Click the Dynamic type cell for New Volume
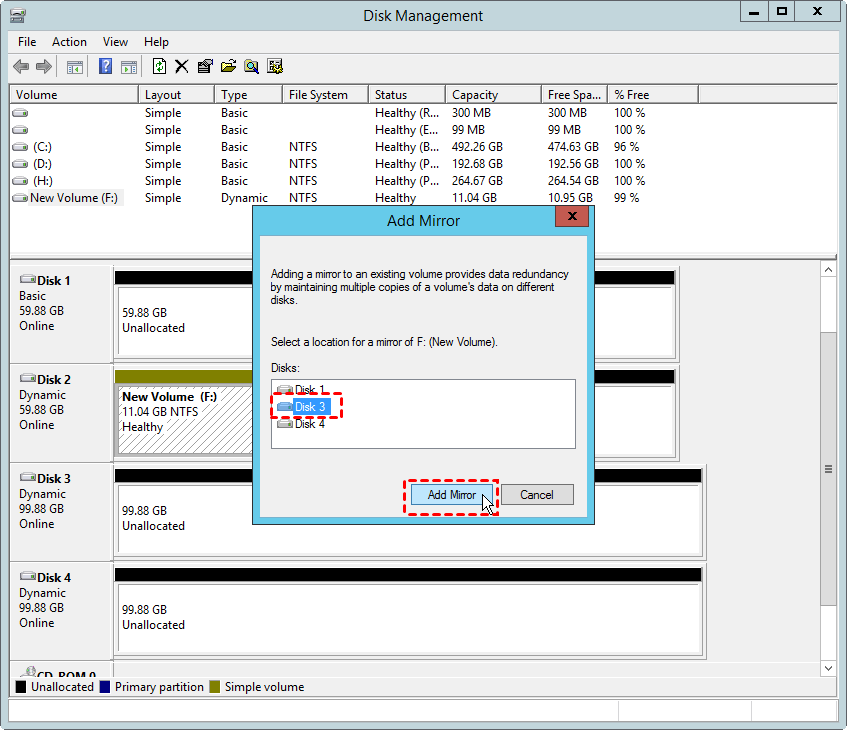 (244, 198)
